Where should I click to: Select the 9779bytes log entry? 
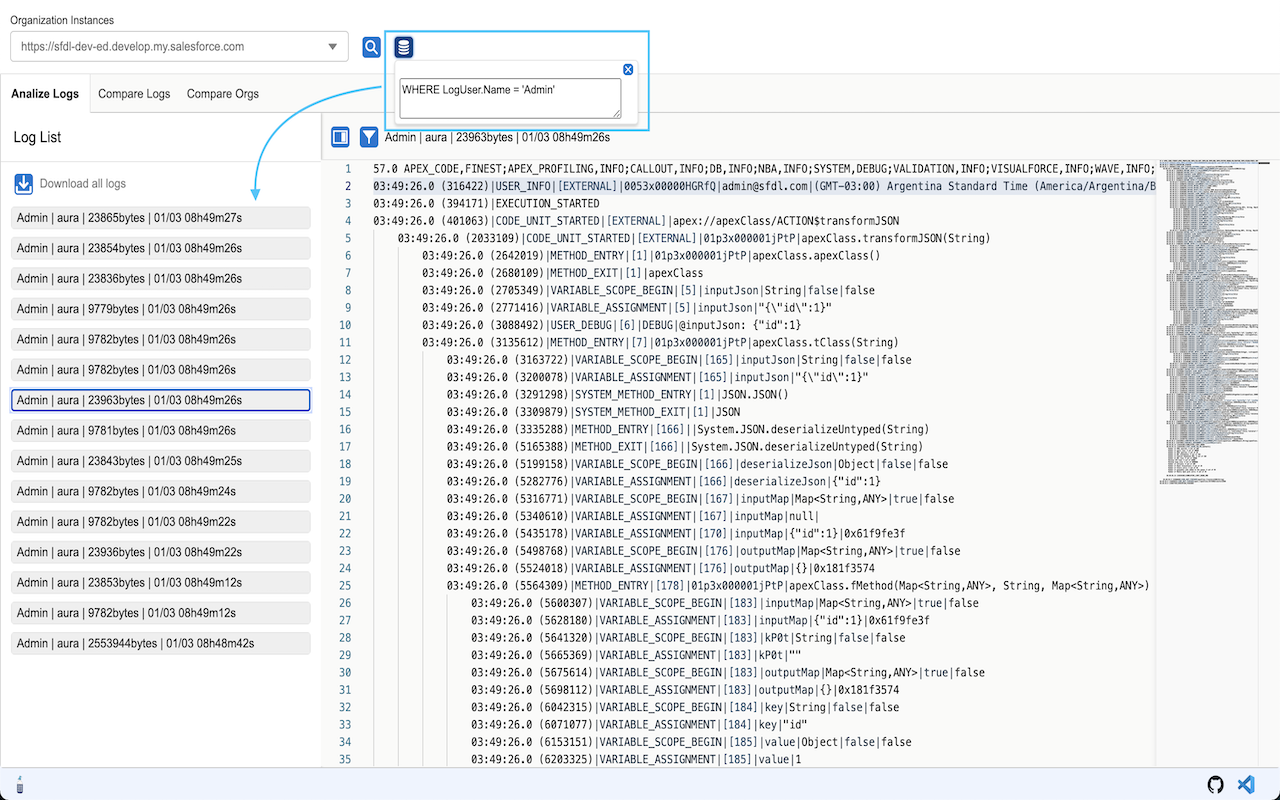tap(161, 309)
